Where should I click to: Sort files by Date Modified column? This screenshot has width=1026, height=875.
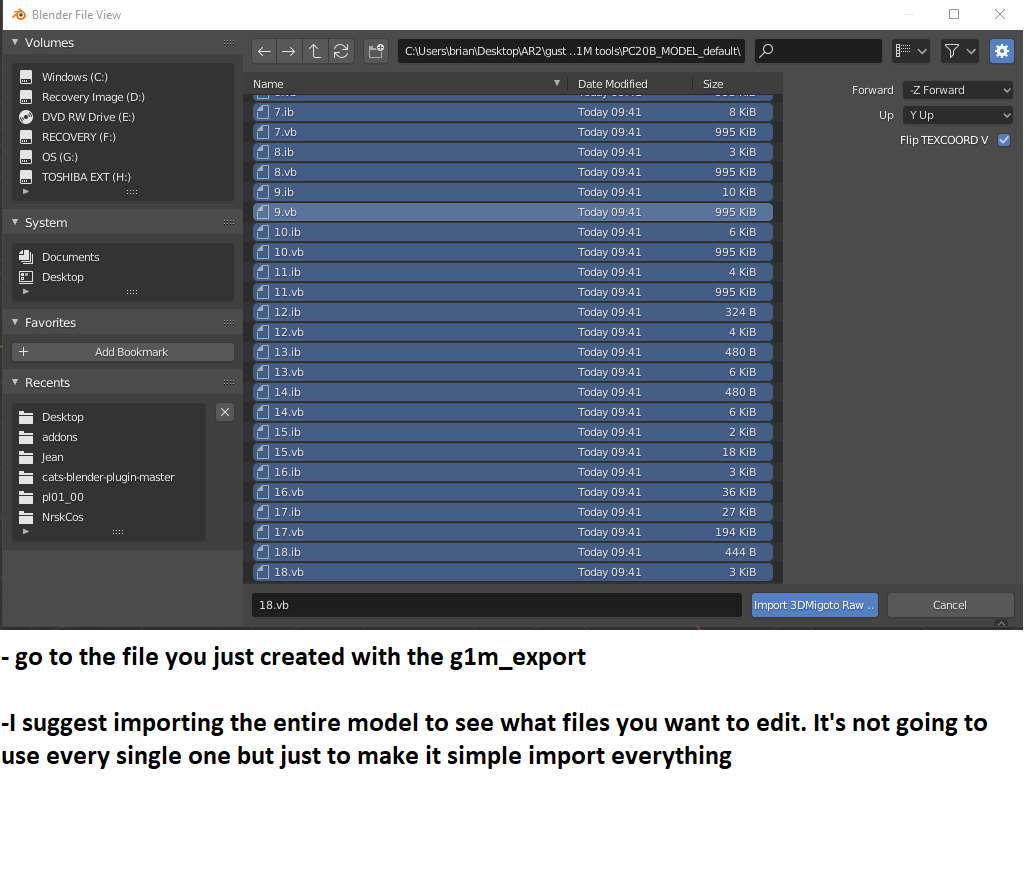(x=612, y=84)
